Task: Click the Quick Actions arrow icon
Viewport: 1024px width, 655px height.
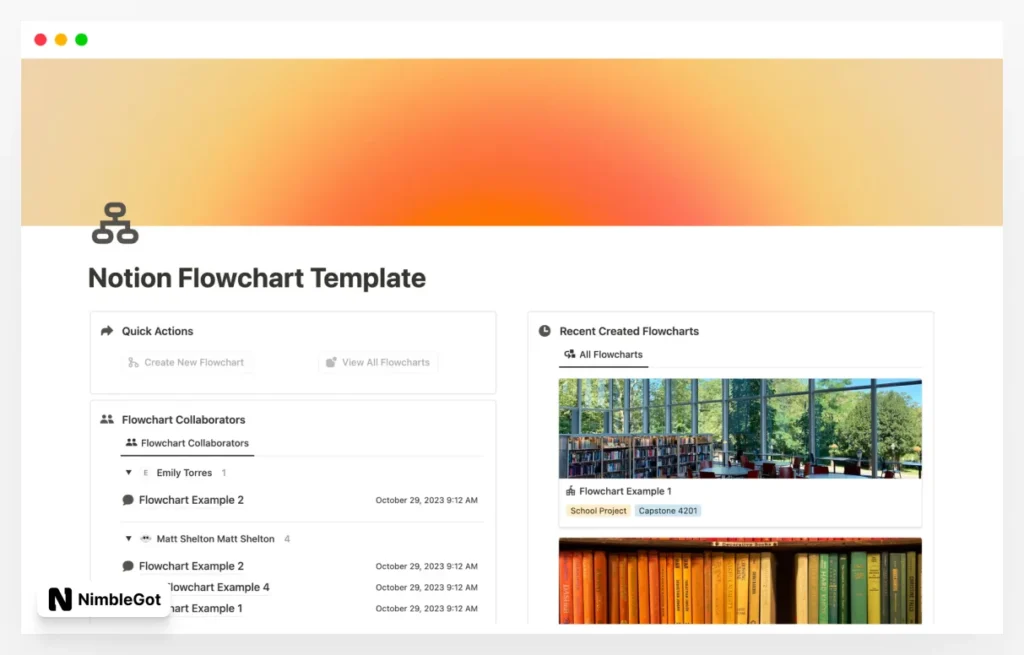Action: [107, 331]
